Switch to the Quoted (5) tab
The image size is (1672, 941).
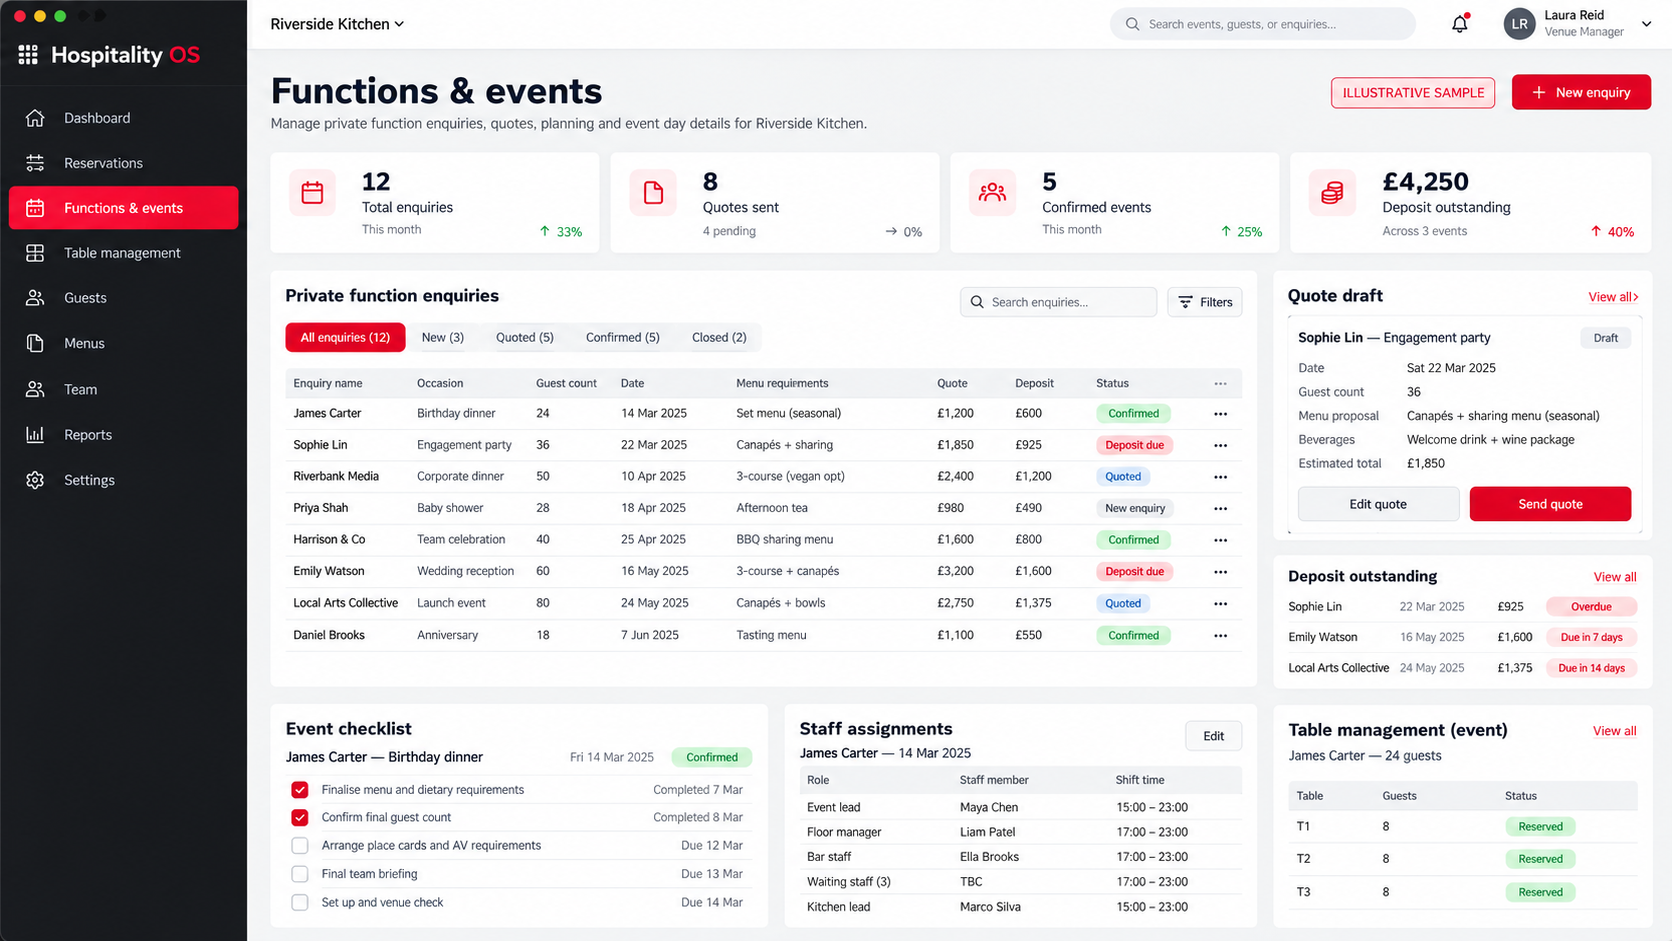[x=525, y=338]
